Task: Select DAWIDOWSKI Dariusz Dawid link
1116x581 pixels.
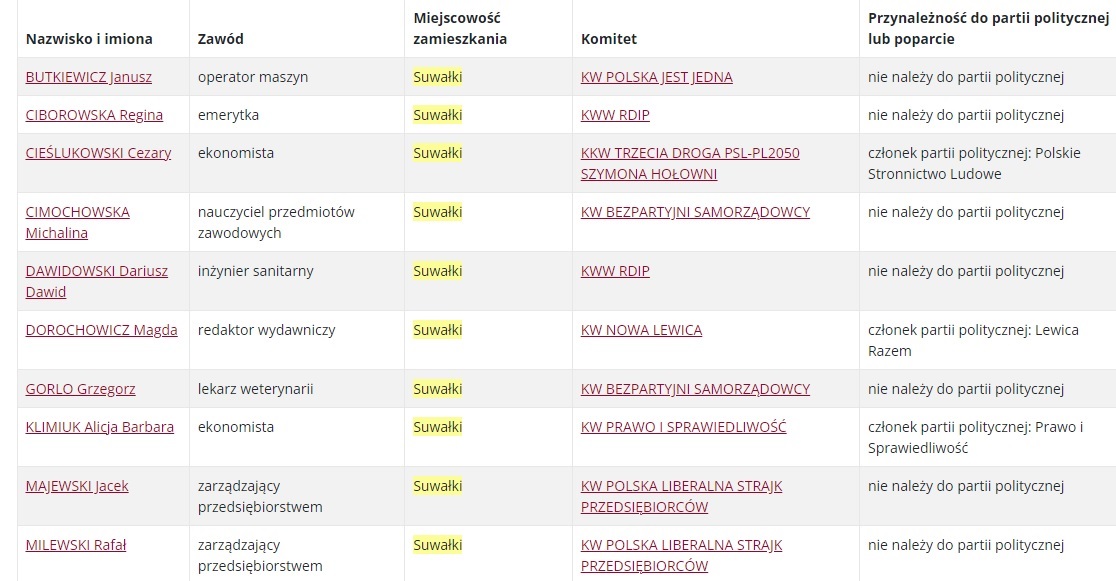Action: click(97, 281)
